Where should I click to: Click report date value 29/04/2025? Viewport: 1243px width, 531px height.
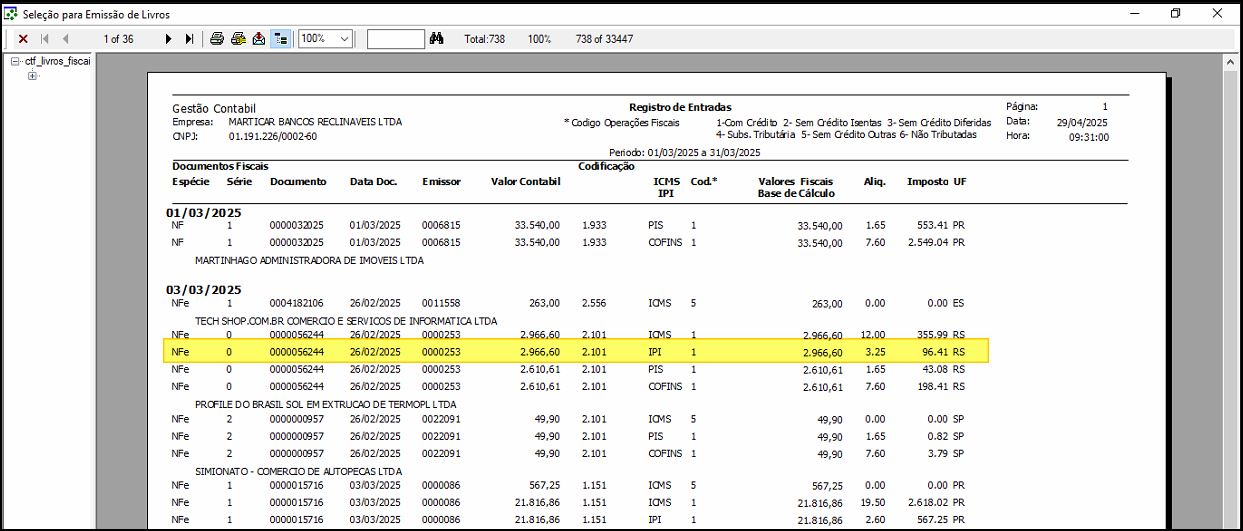click(1083, 122)
